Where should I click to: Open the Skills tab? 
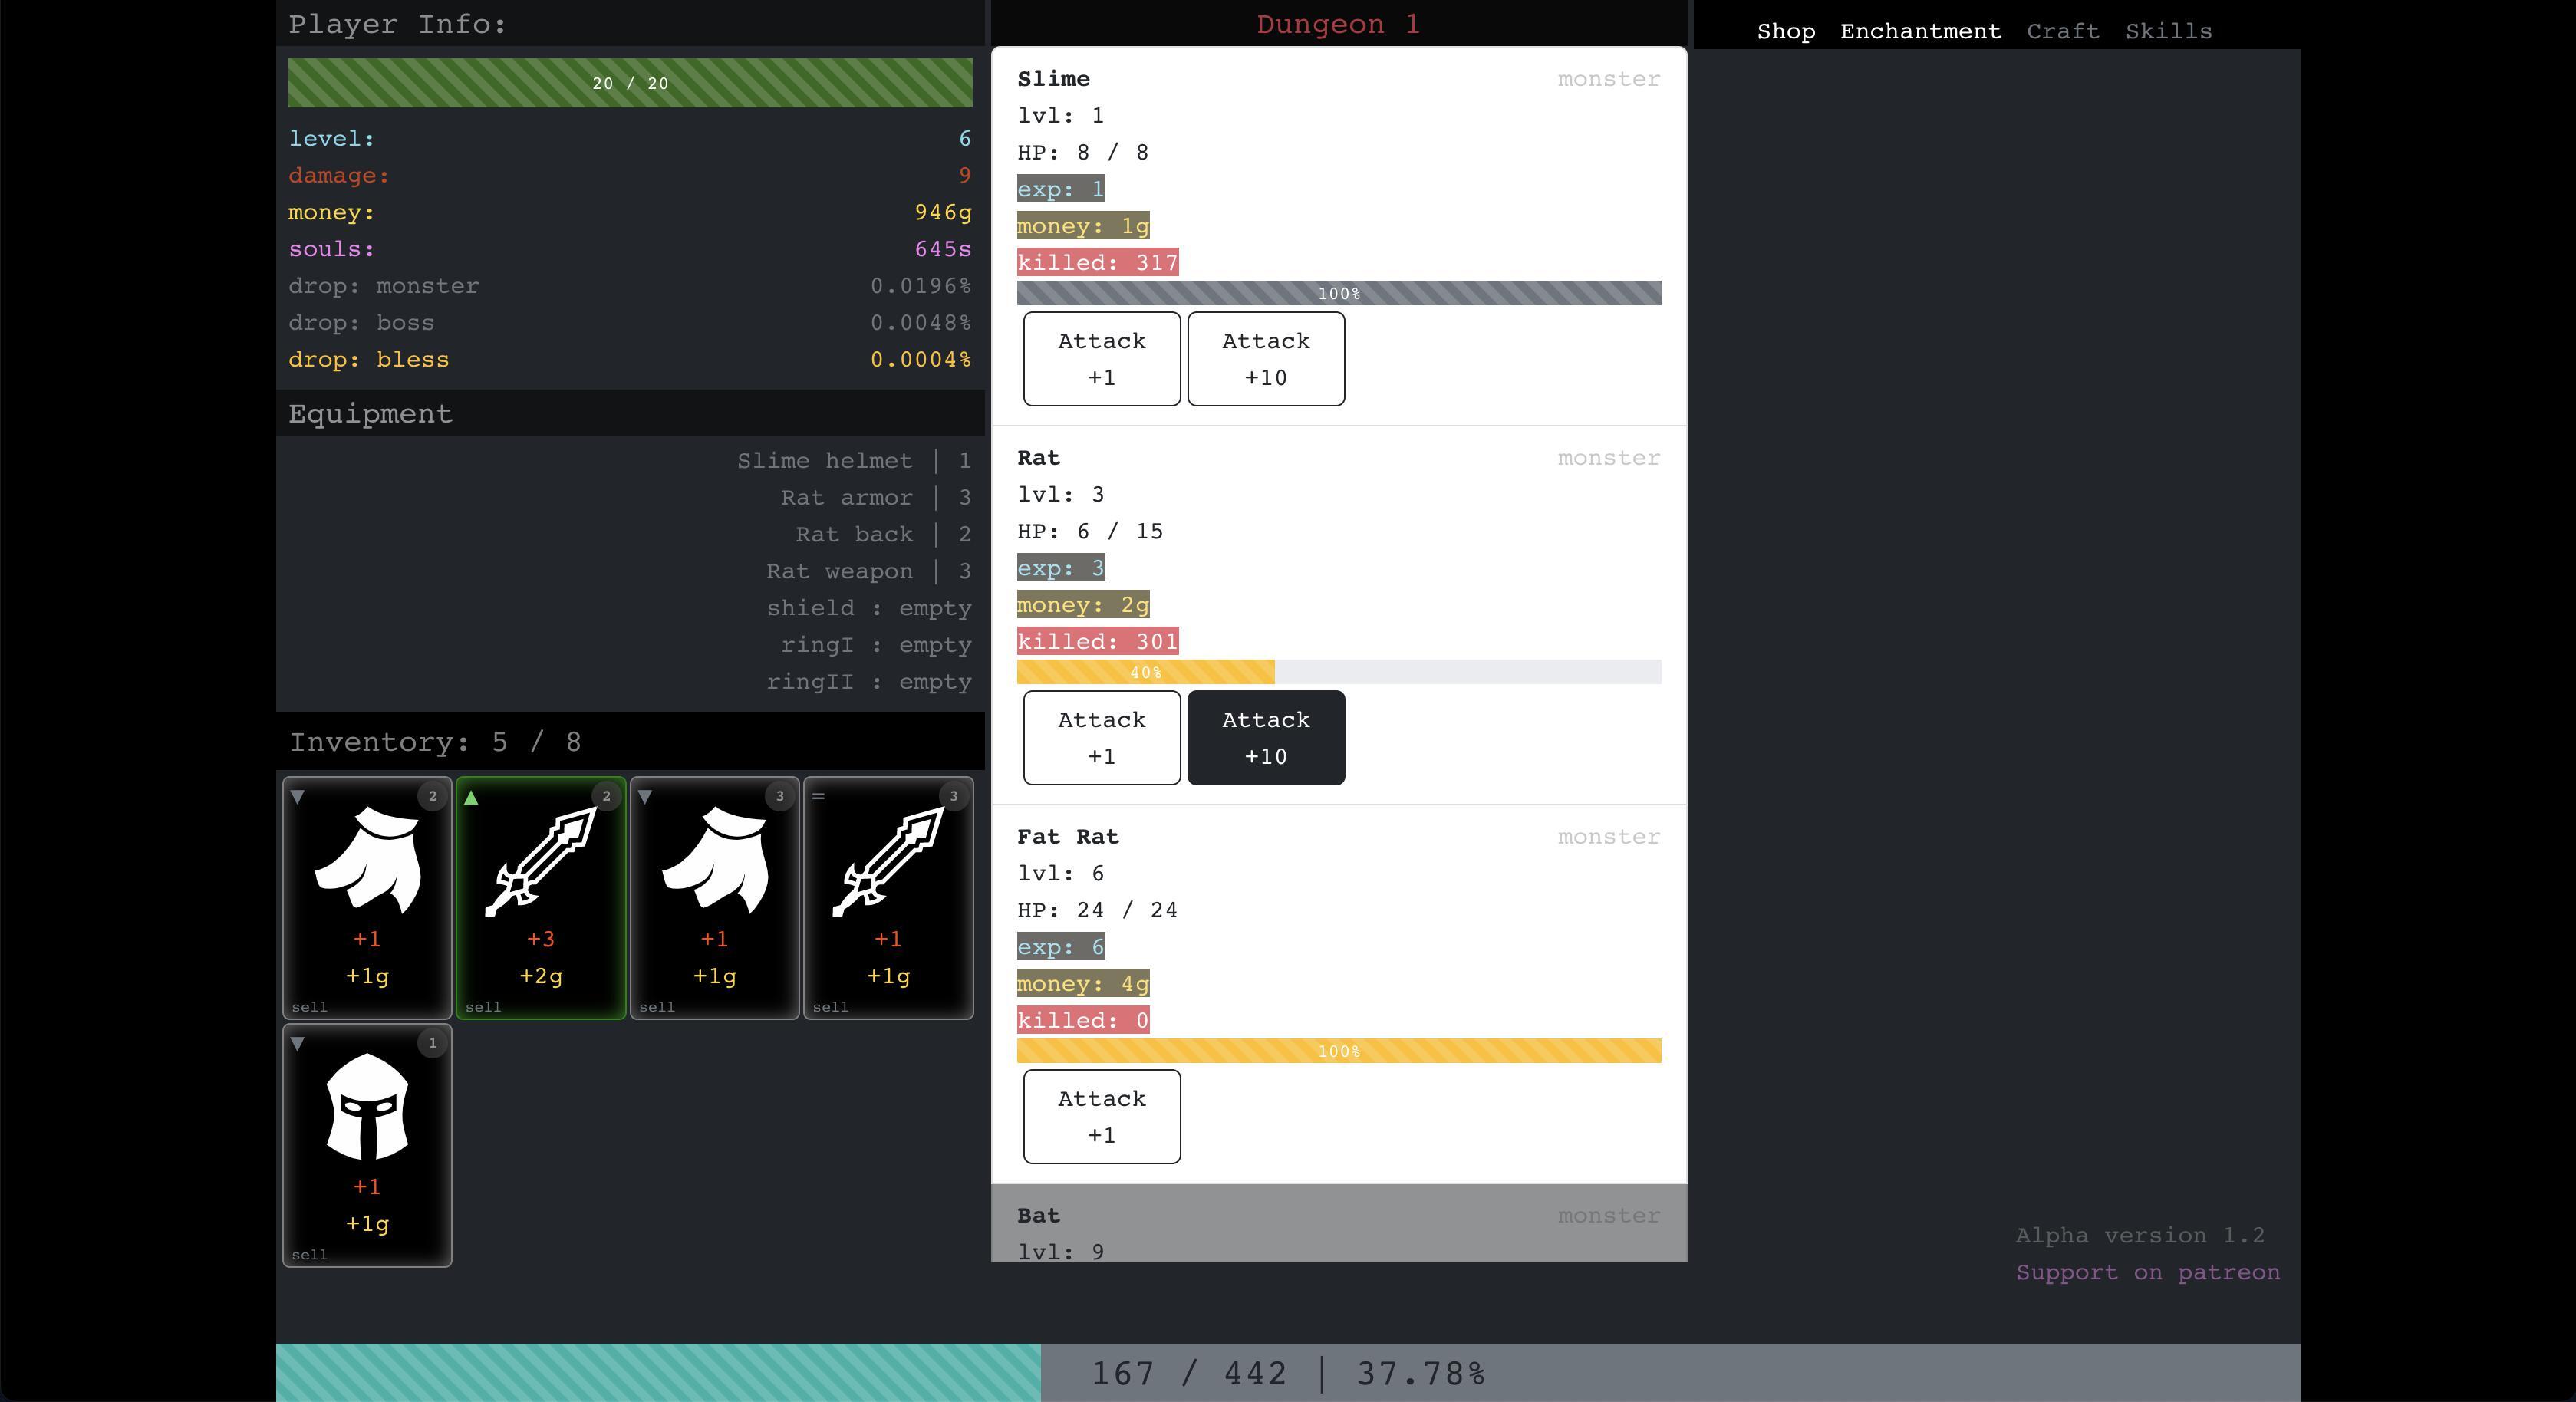tap(2168, 31)
